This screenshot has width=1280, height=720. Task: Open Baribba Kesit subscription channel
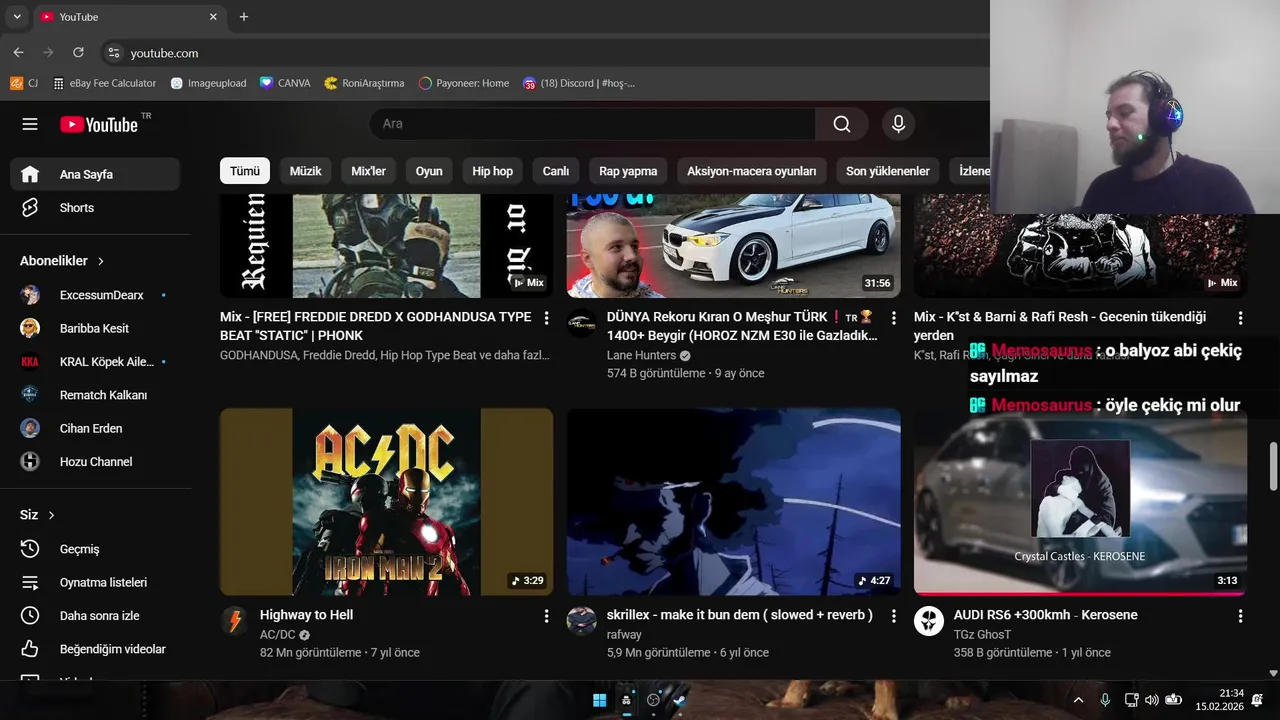[x=95, y=328]
